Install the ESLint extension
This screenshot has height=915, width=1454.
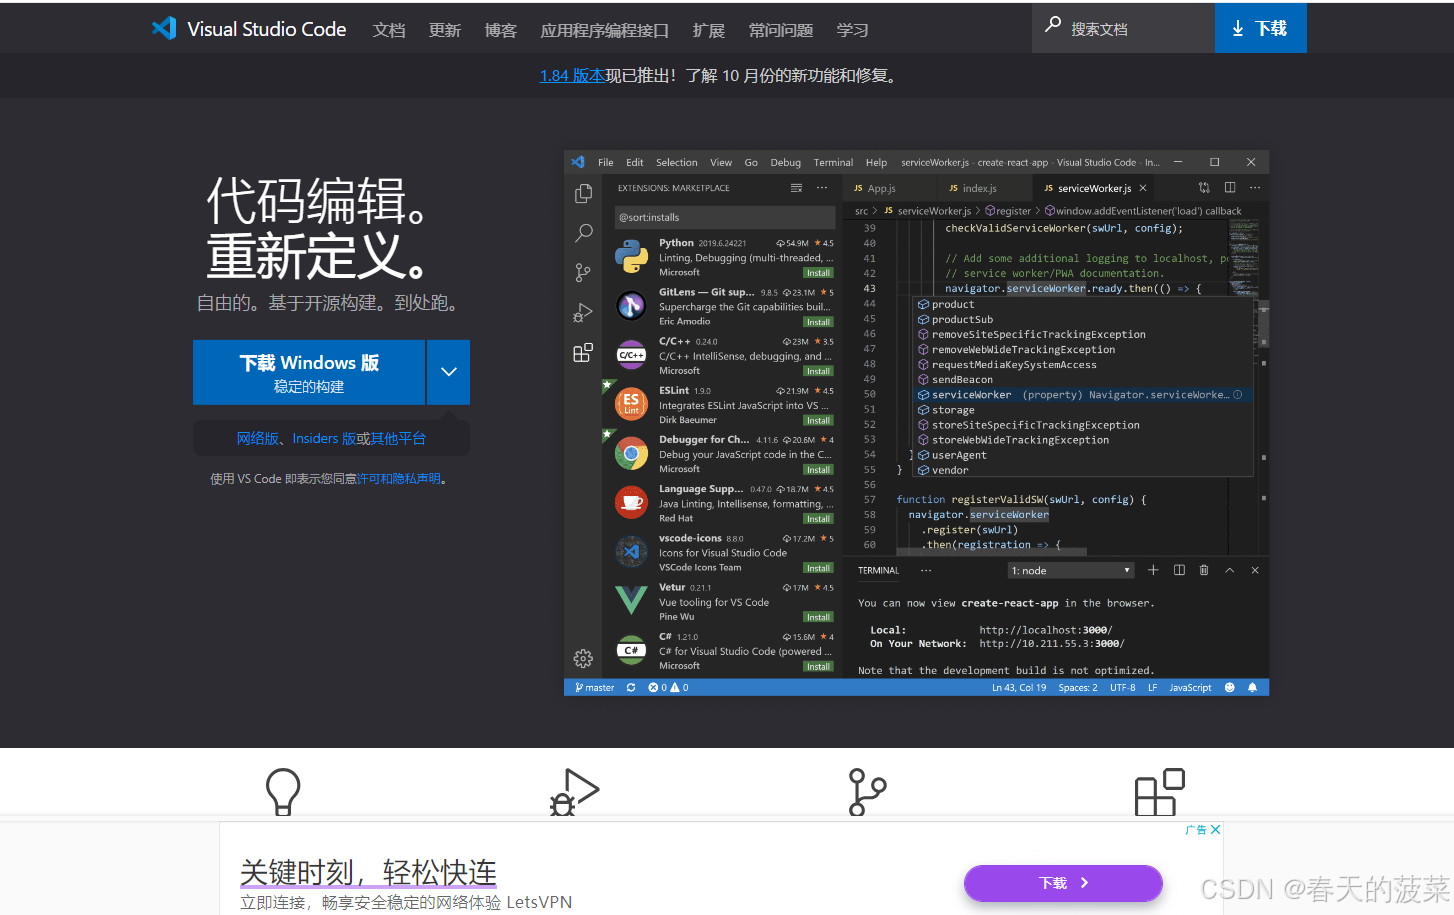818,421
